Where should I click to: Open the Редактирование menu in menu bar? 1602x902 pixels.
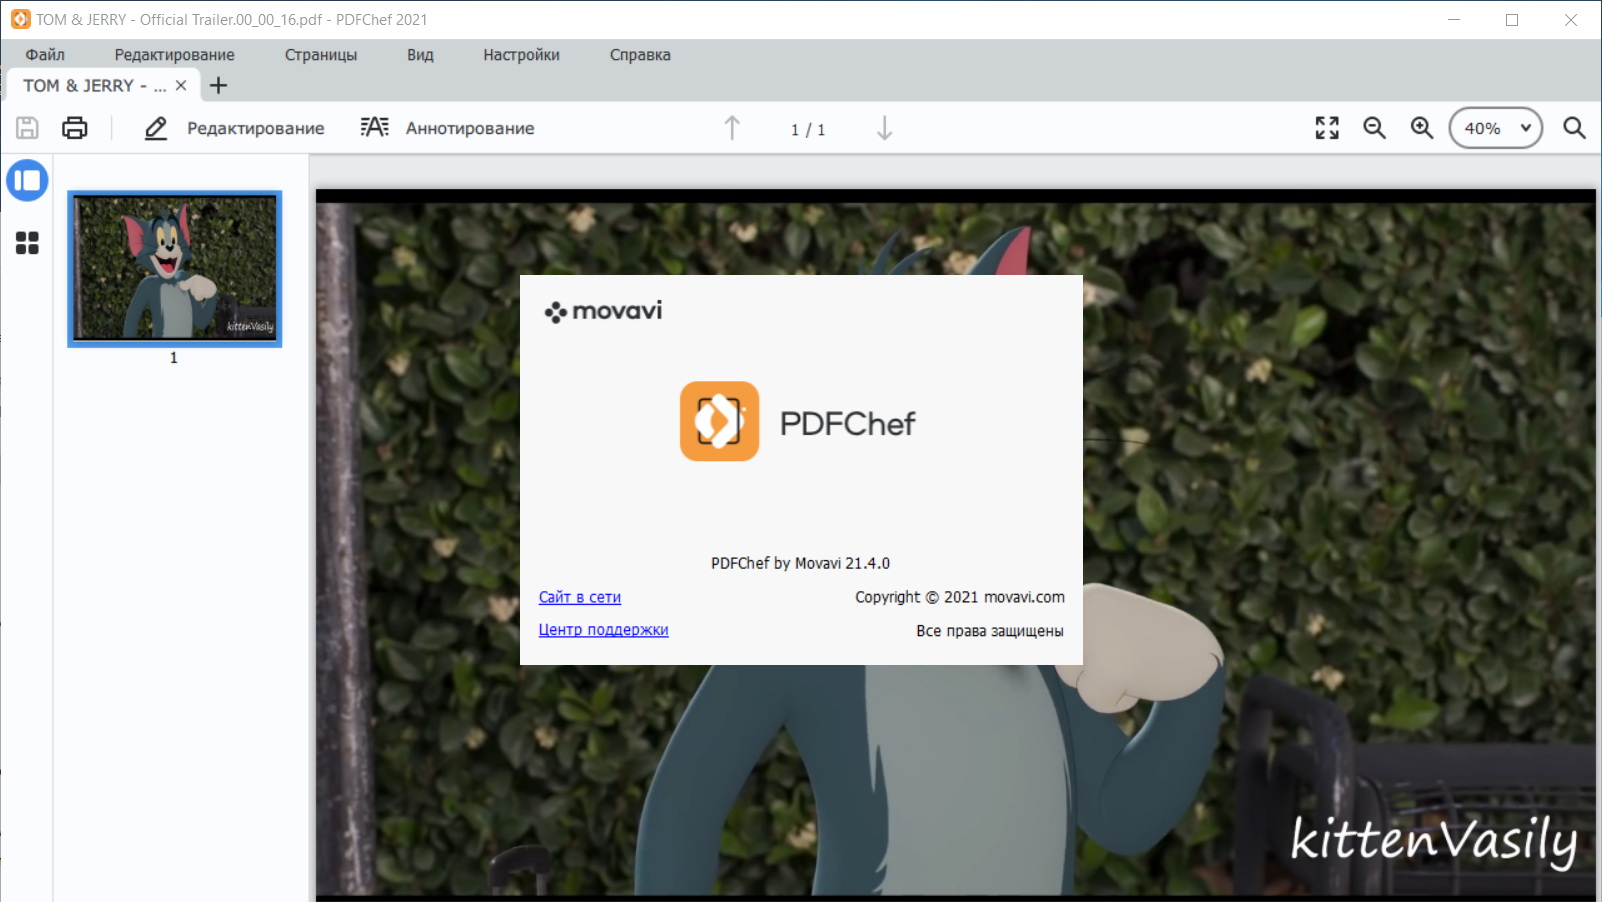pyautogui.click(x=174, y=55)
